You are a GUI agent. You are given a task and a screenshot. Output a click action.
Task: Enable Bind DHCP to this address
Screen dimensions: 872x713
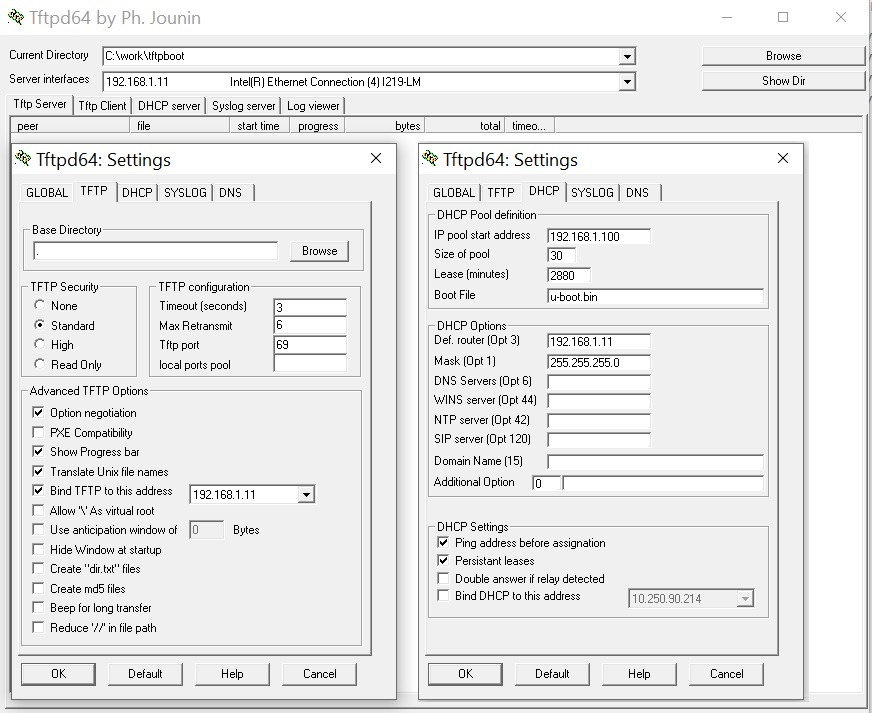click(443, 596)
